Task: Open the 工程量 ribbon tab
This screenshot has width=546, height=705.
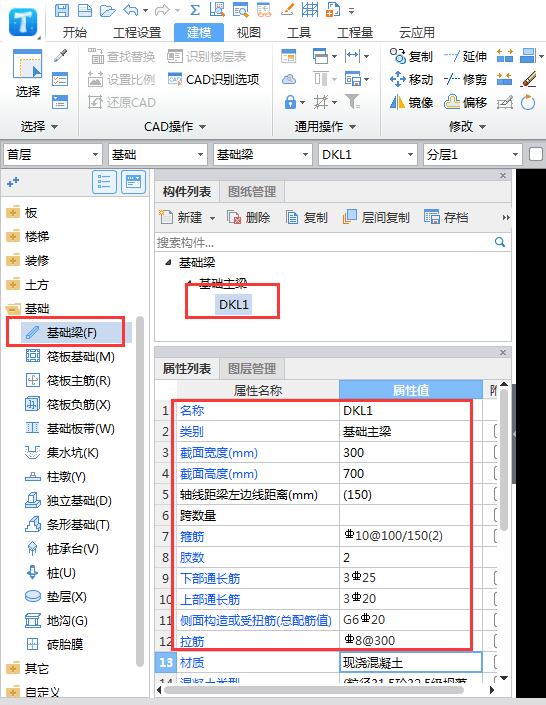Action: (x=355, y=32)
